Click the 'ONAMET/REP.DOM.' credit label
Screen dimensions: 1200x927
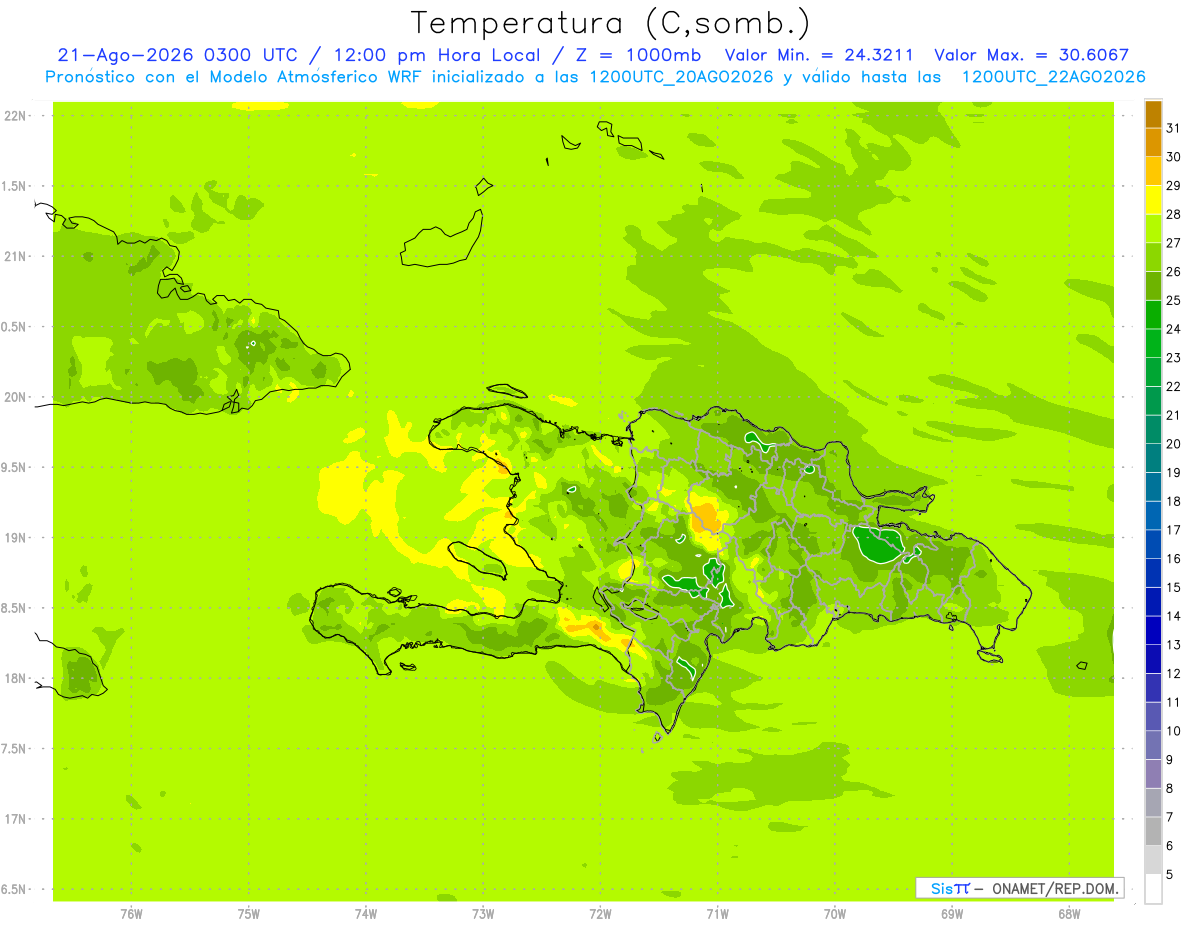(1055, 888)
